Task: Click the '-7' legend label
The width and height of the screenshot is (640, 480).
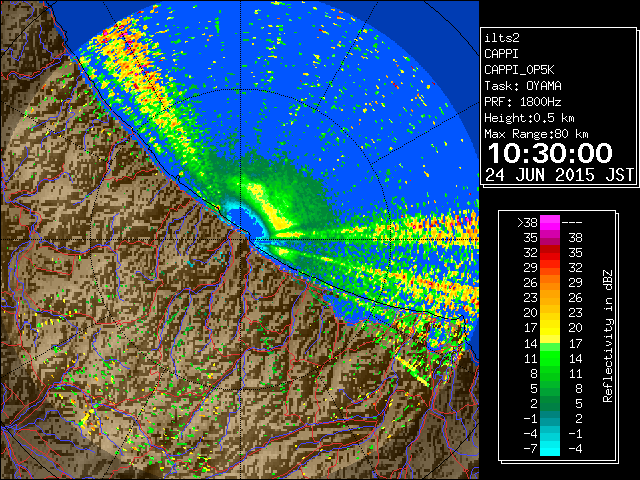Action: pyautogui.click(x=531, y=448)
